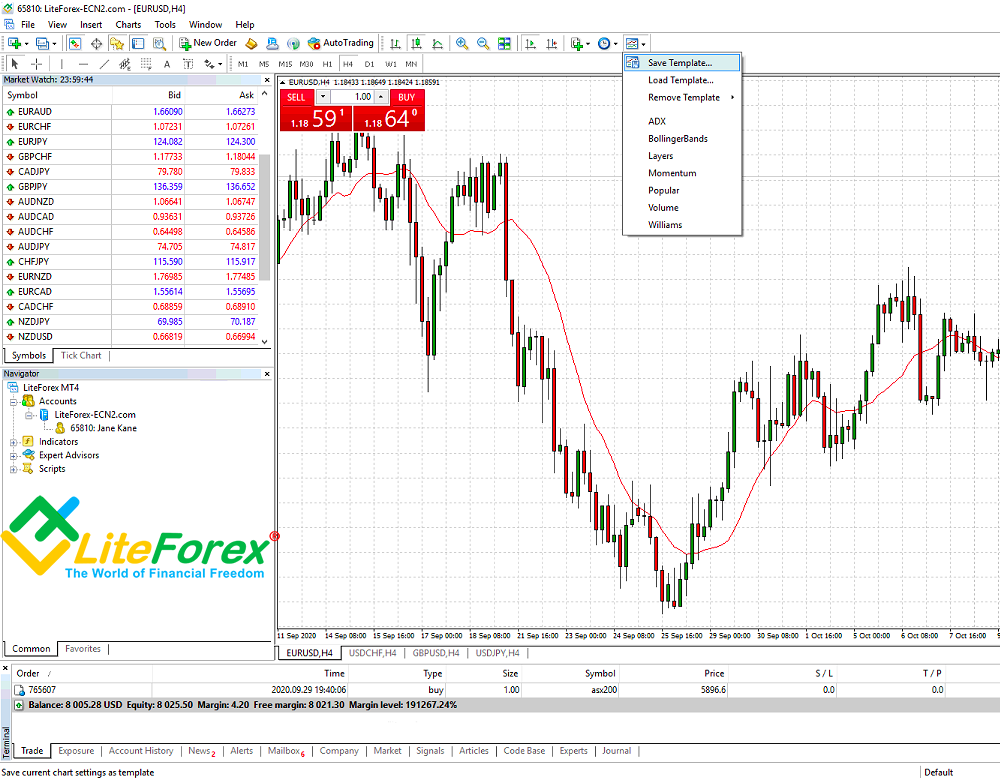Expand the Indicators tree node
This screenshot has width=1000, height=778.
tap(13, 442)
